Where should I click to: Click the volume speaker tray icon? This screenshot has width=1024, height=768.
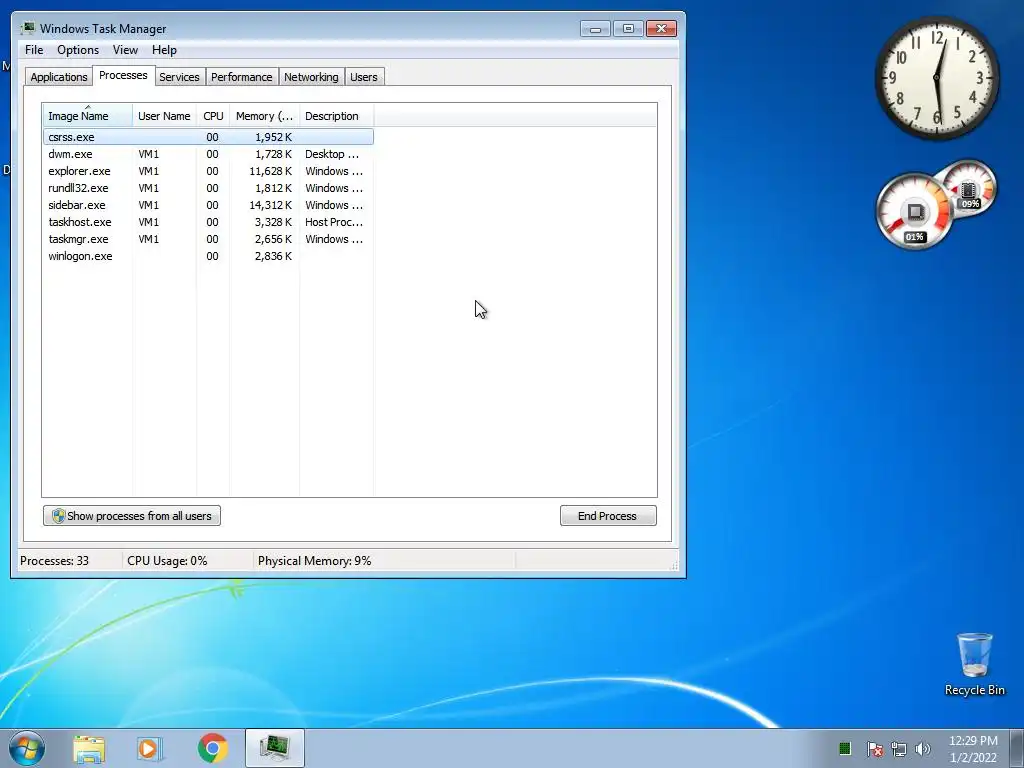923,749
